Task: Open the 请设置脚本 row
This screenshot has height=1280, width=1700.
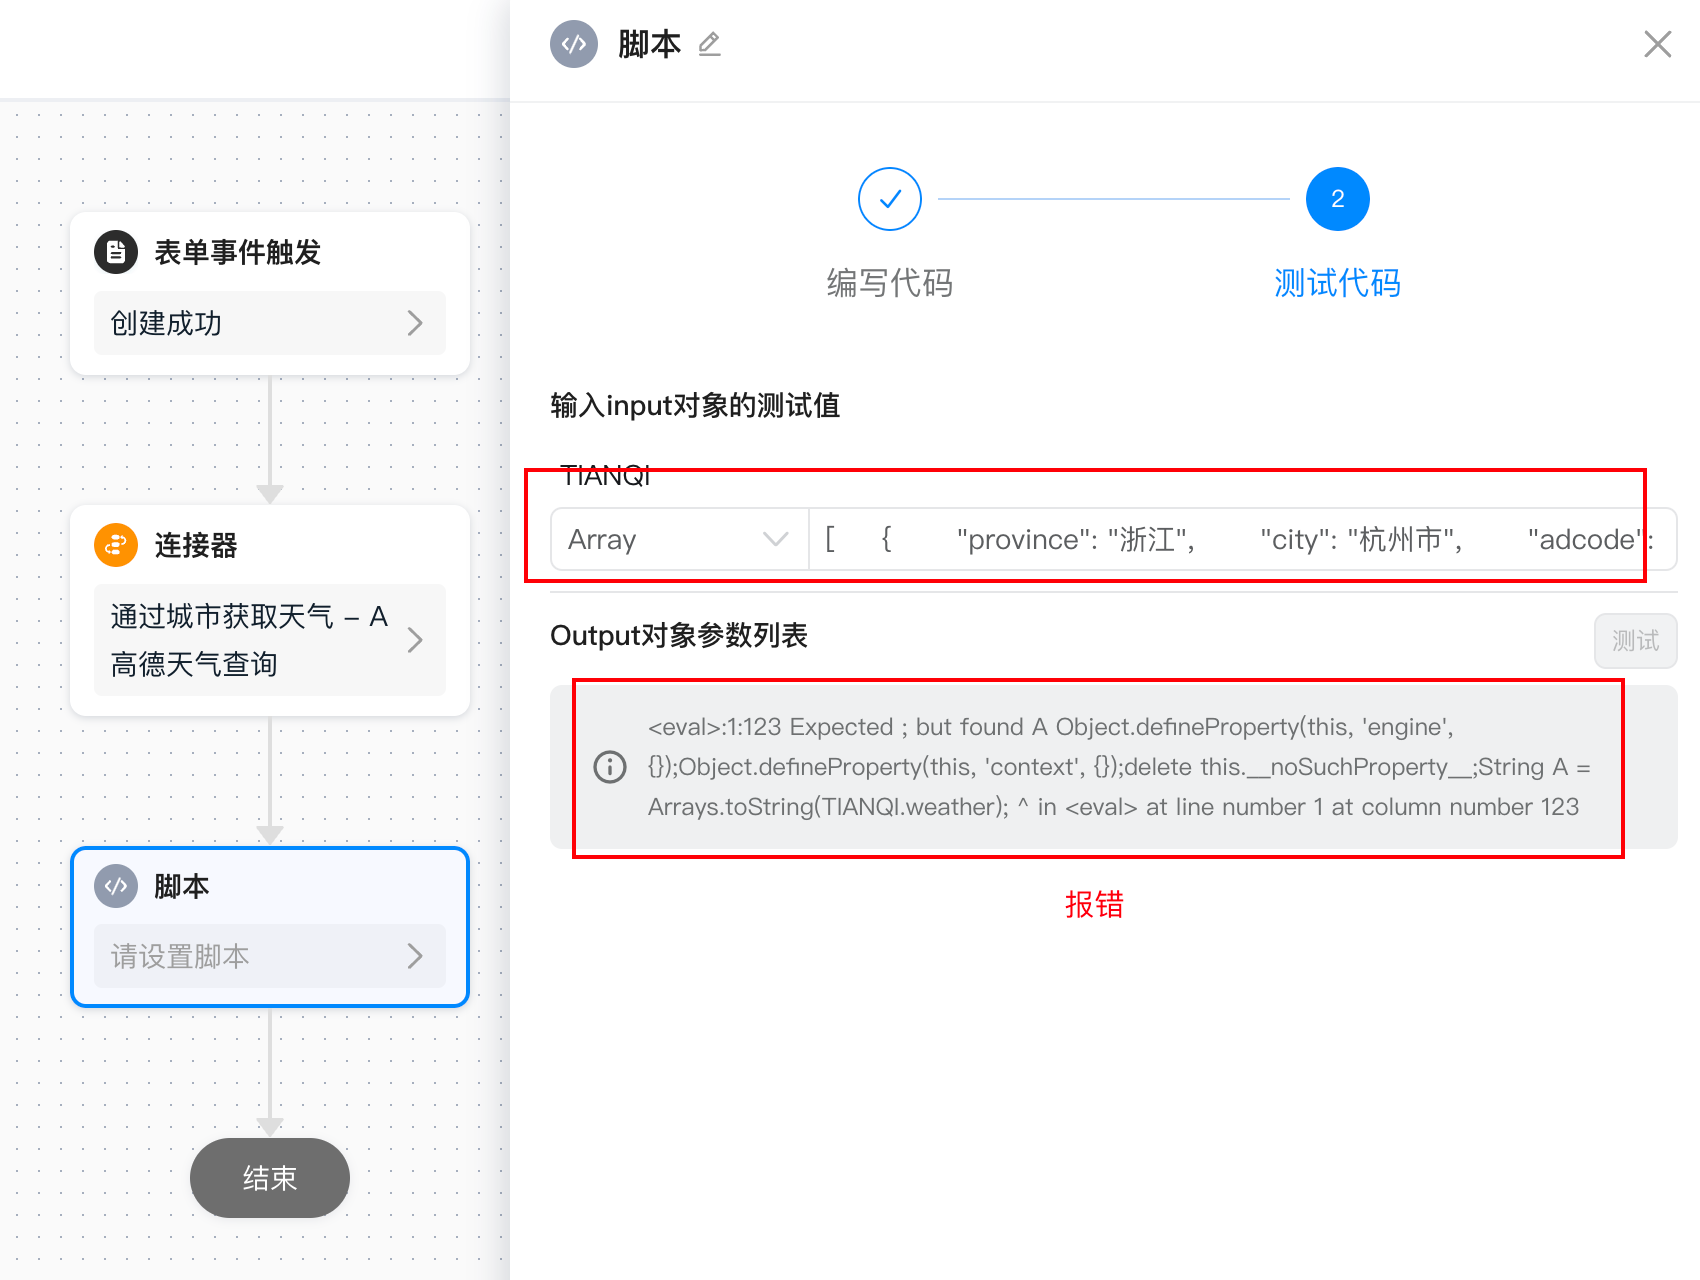Action: point(270,956)
